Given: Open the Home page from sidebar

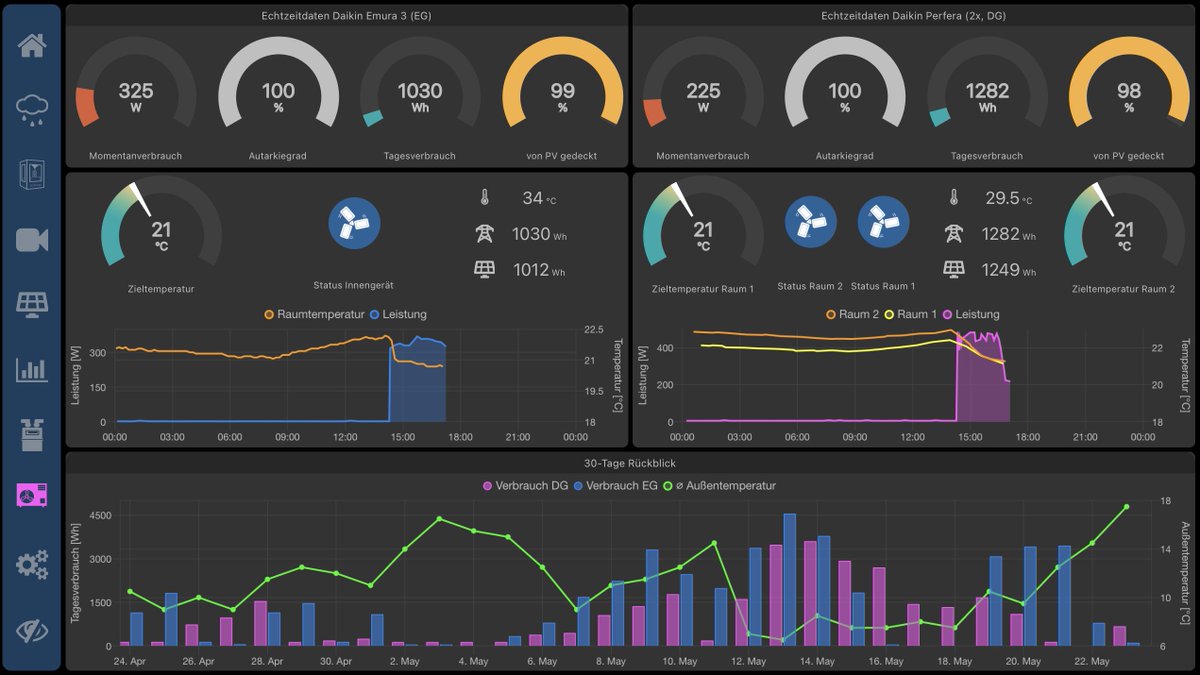Looking at the screenshot, I should (x=32, y=45).
